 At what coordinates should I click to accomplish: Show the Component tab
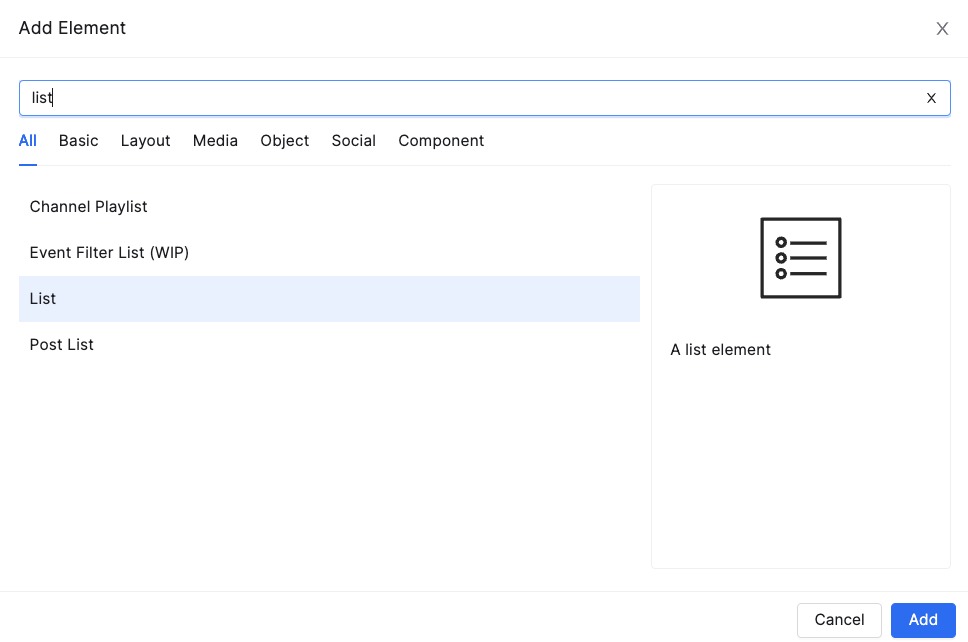441,141
